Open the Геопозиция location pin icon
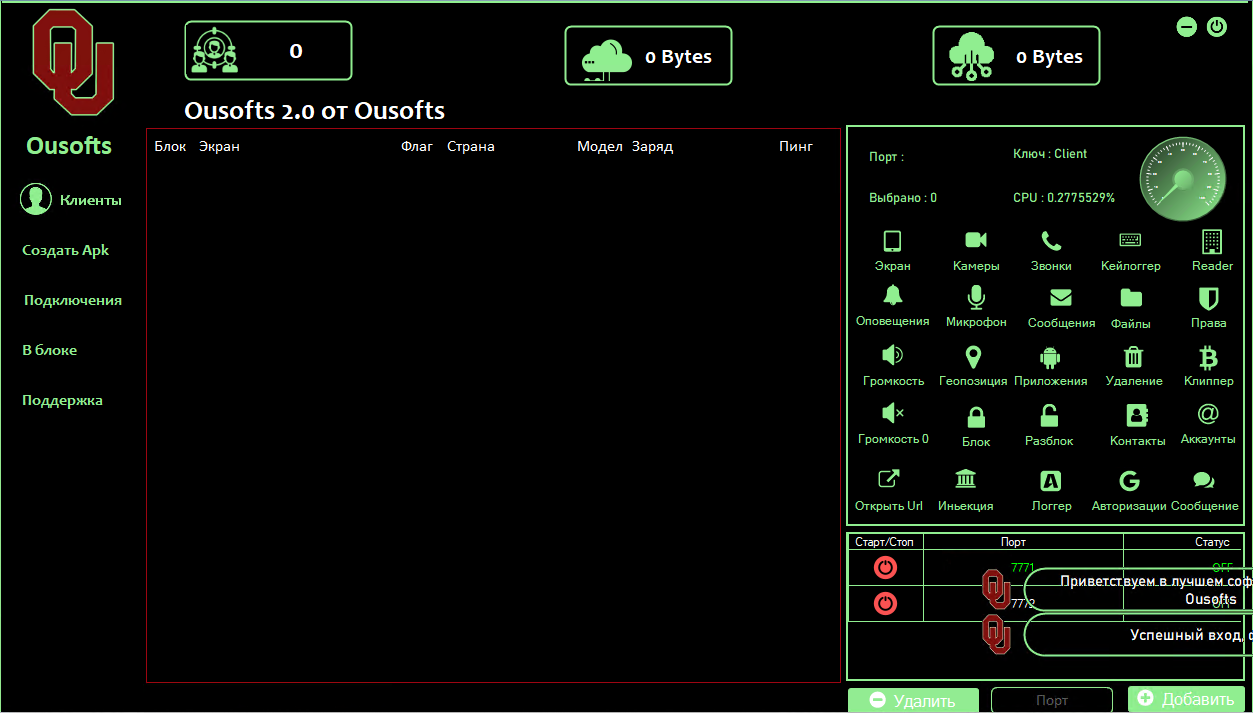 point(973,356)
